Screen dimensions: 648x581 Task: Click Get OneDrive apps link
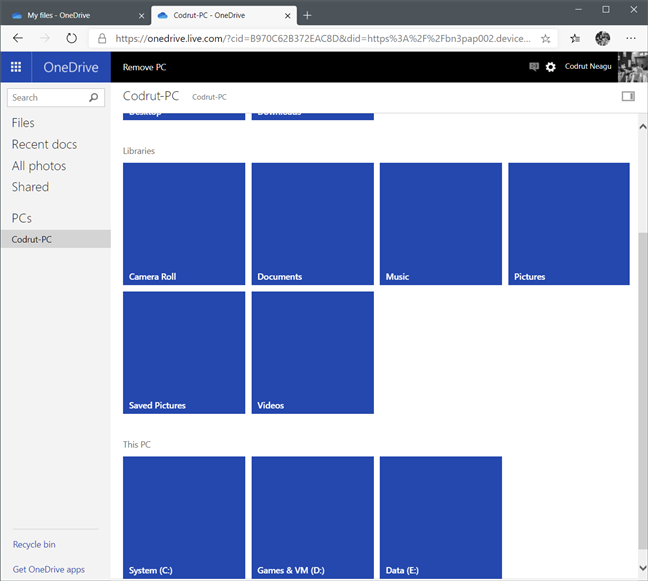pos(49,569)
